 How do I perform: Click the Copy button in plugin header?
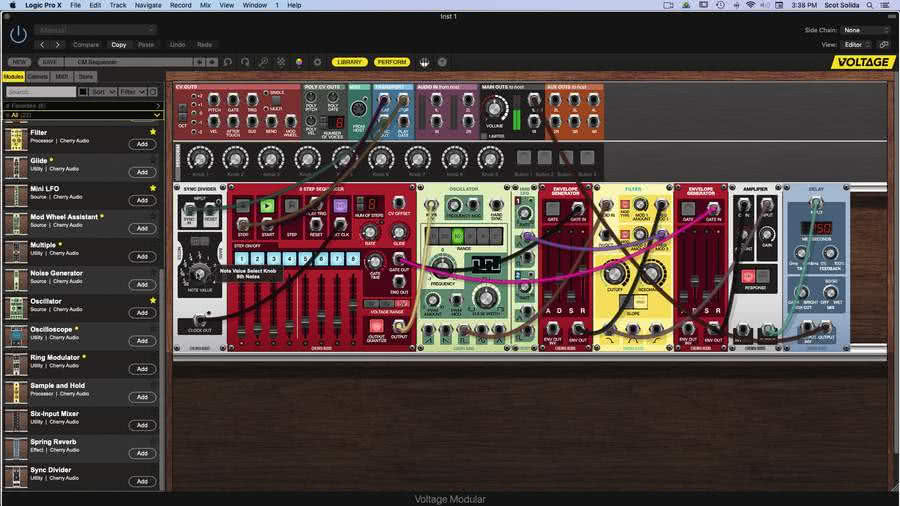[119, 45]
